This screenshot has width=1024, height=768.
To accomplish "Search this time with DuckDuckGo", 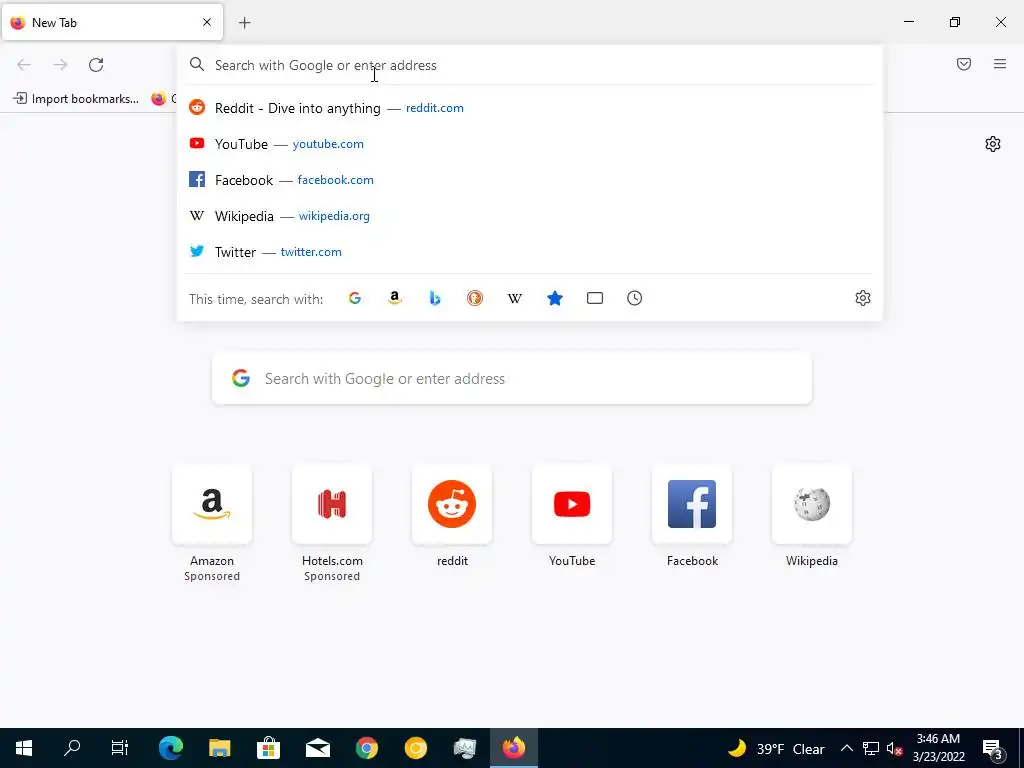I will click(475, 298).
